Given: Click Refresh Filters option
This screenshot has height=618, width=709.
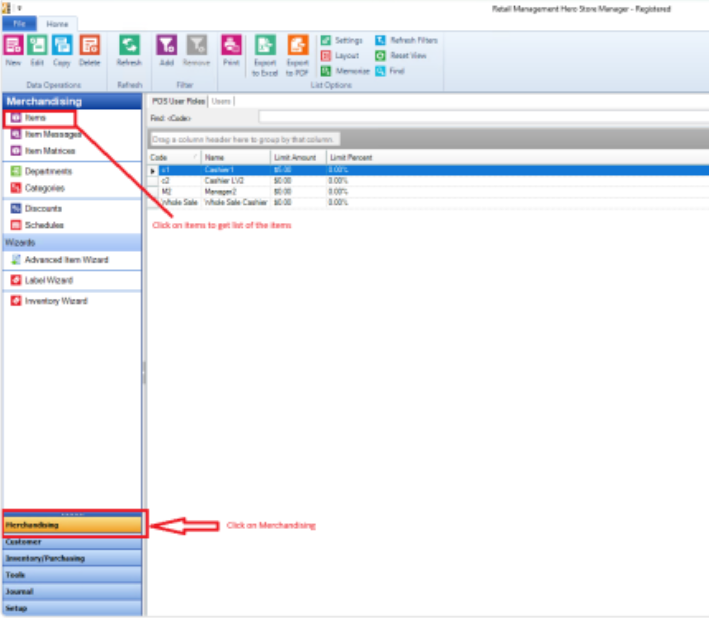Looking at the screenshot, I should point(406,40).
